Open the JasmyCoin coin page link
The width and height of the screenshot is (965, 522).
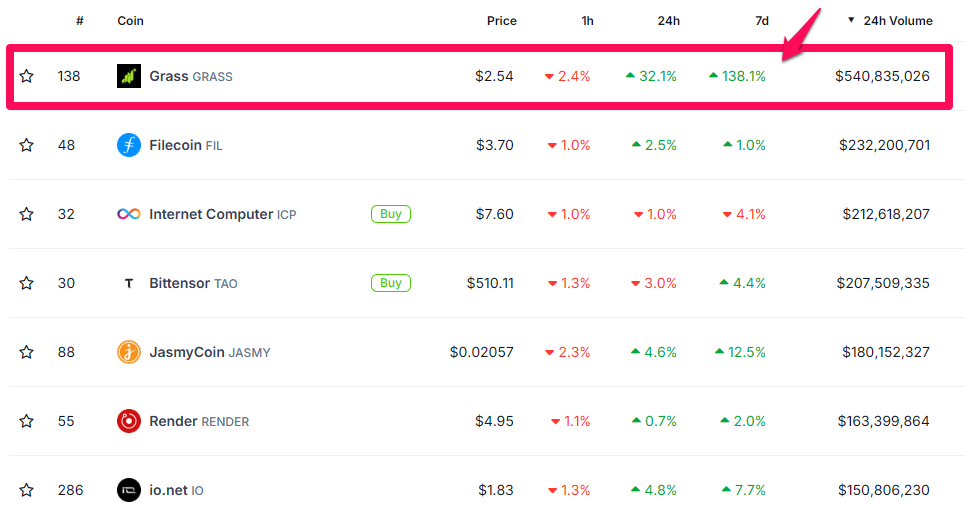[x=187, y=352]
